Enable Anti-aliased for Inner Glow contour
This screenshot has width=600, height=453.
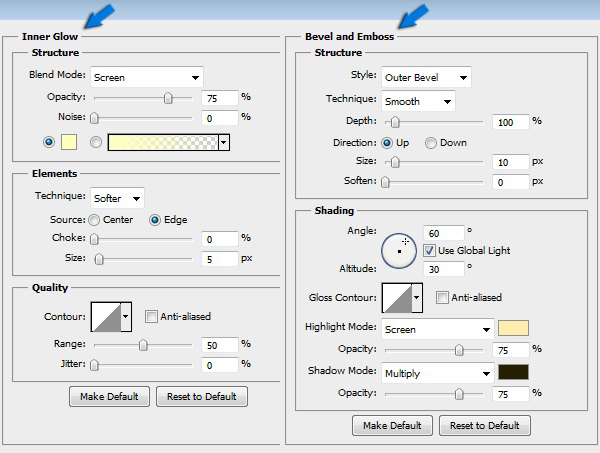pos(151,317)
